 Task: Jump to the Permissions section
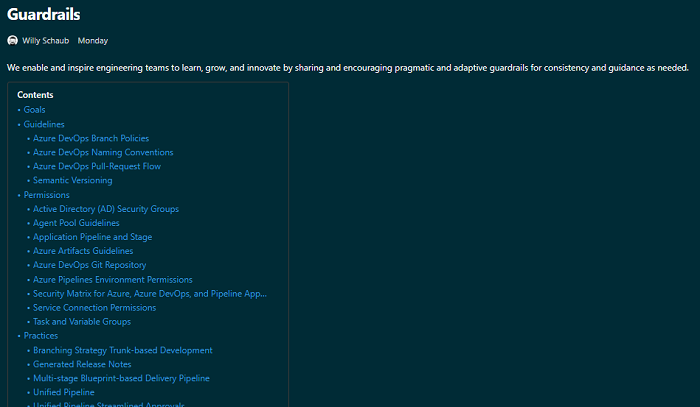tap(46, 195)
